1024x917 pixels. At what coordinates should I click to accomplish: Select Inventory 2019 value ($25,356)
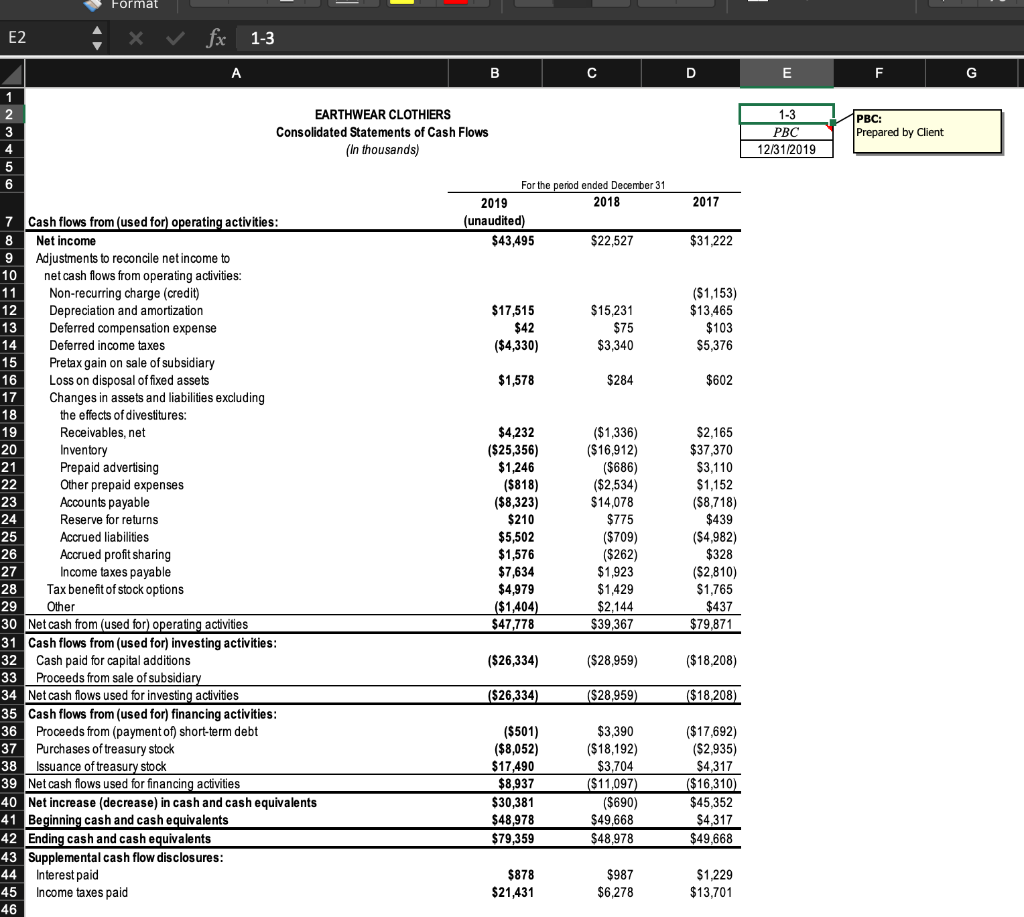(513, 450)
